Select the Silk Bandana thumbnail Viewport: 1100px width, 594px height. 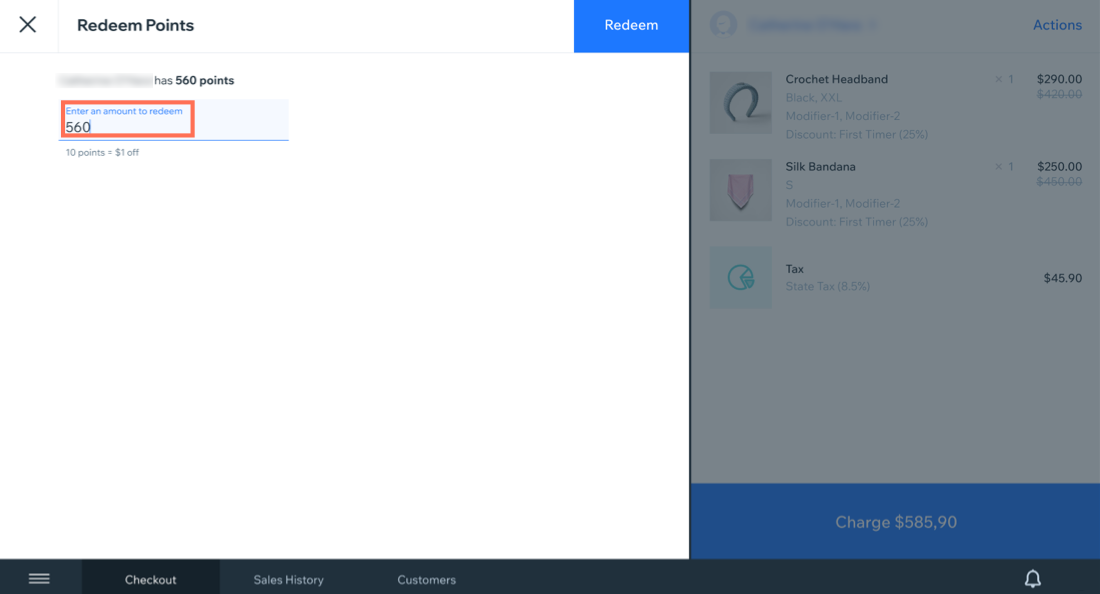[x=740, y=190]
